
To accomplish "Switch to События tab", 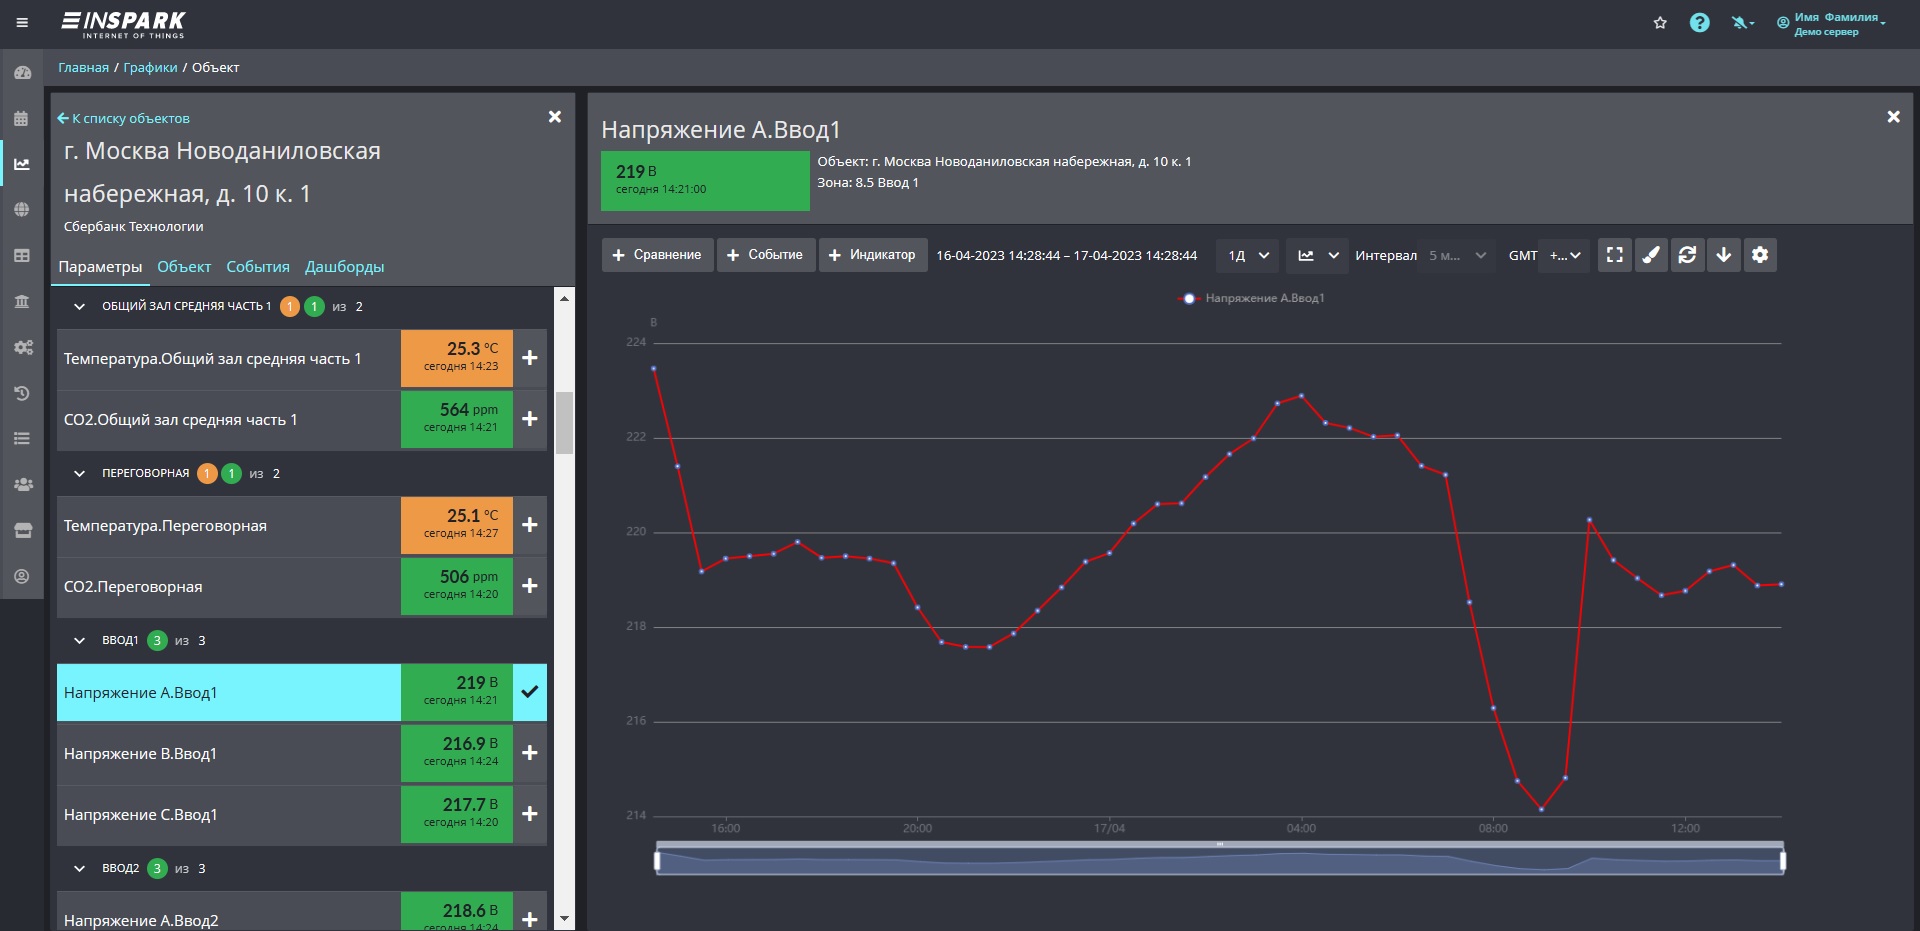I will (x=258, y=267).
